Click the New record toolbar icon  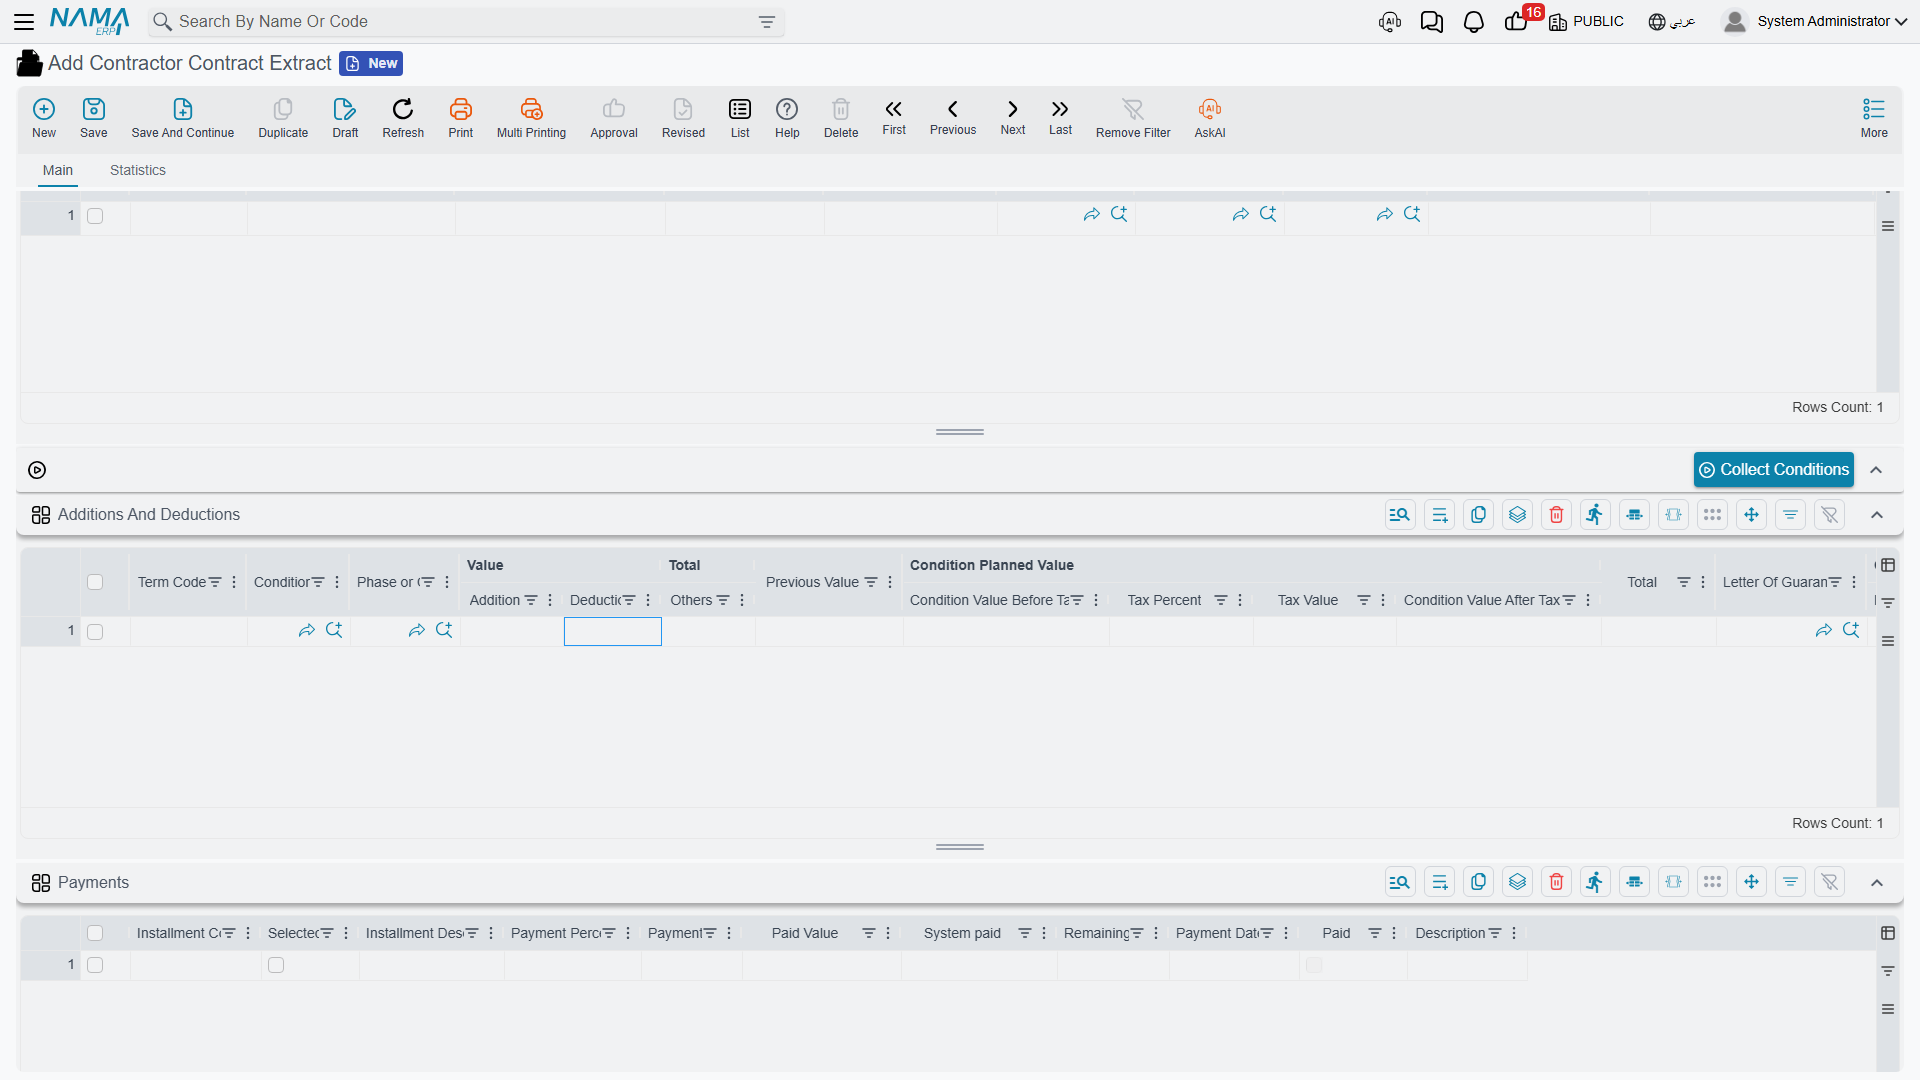[x=44, y=117]
